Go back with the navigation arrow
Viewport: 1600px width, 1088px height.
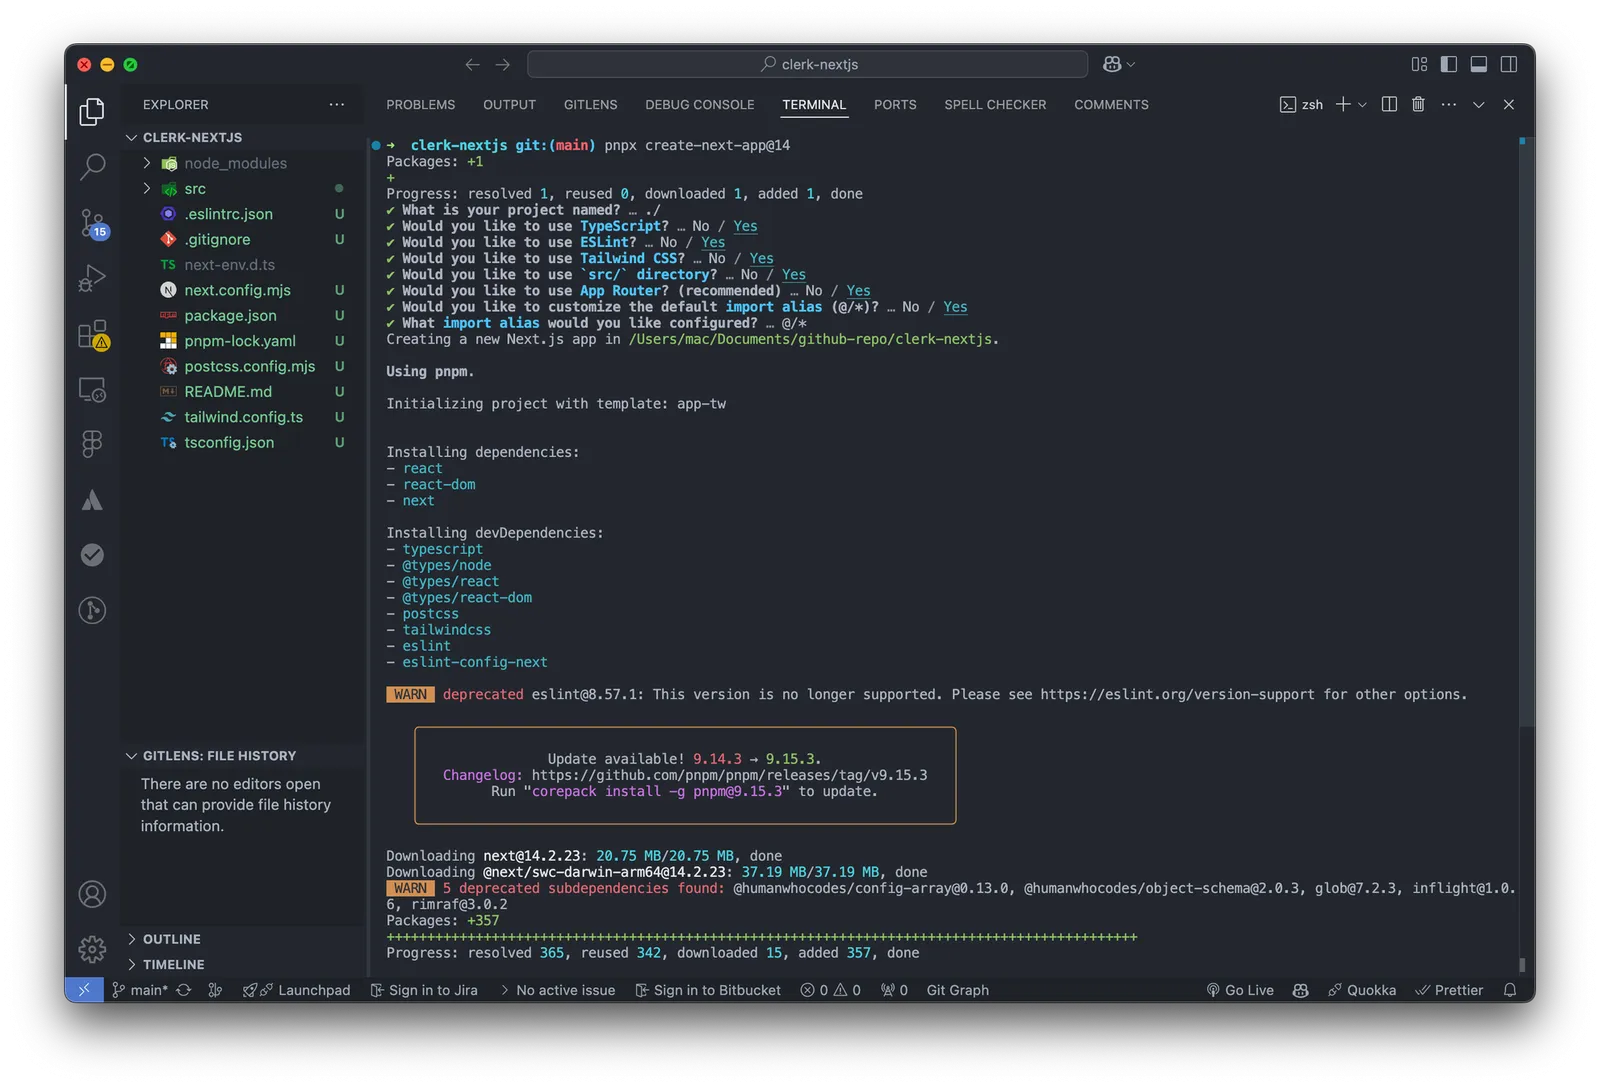click(x=473, y=64)
